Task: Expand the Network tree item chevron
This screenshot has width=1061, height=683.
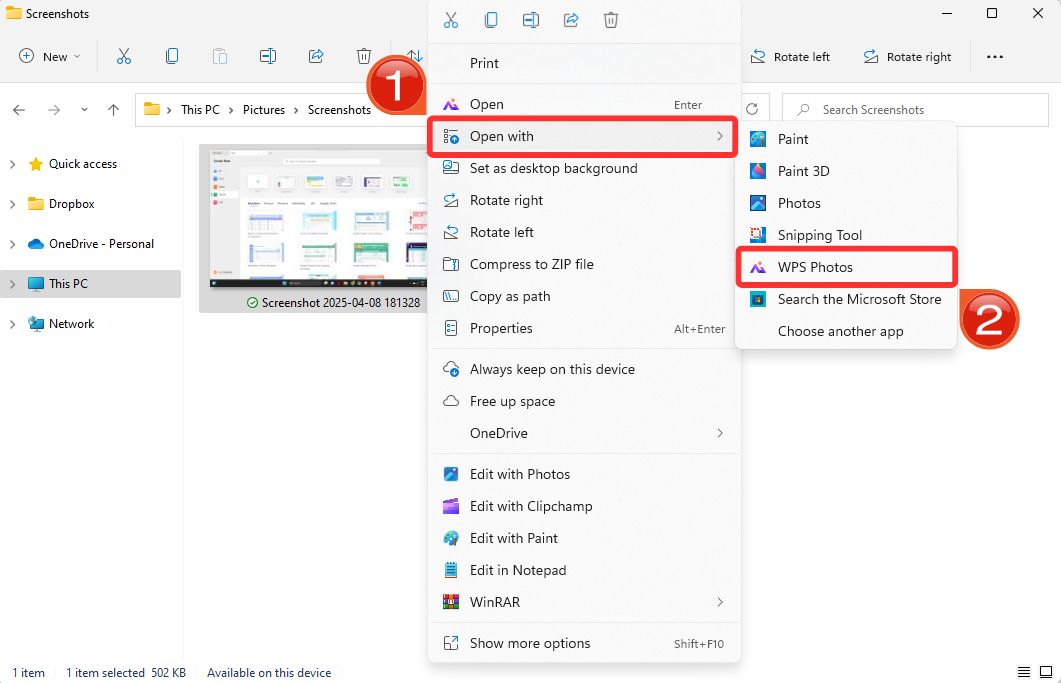Action: 10,323
